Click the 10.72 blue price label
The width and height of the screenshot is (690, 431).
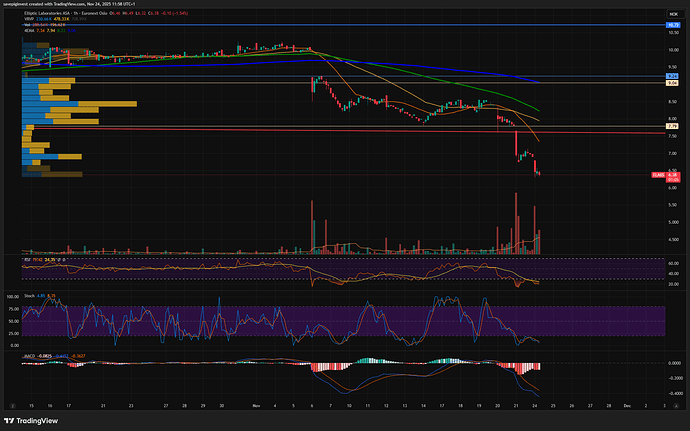pyautogui.click(x=673, y=23)
